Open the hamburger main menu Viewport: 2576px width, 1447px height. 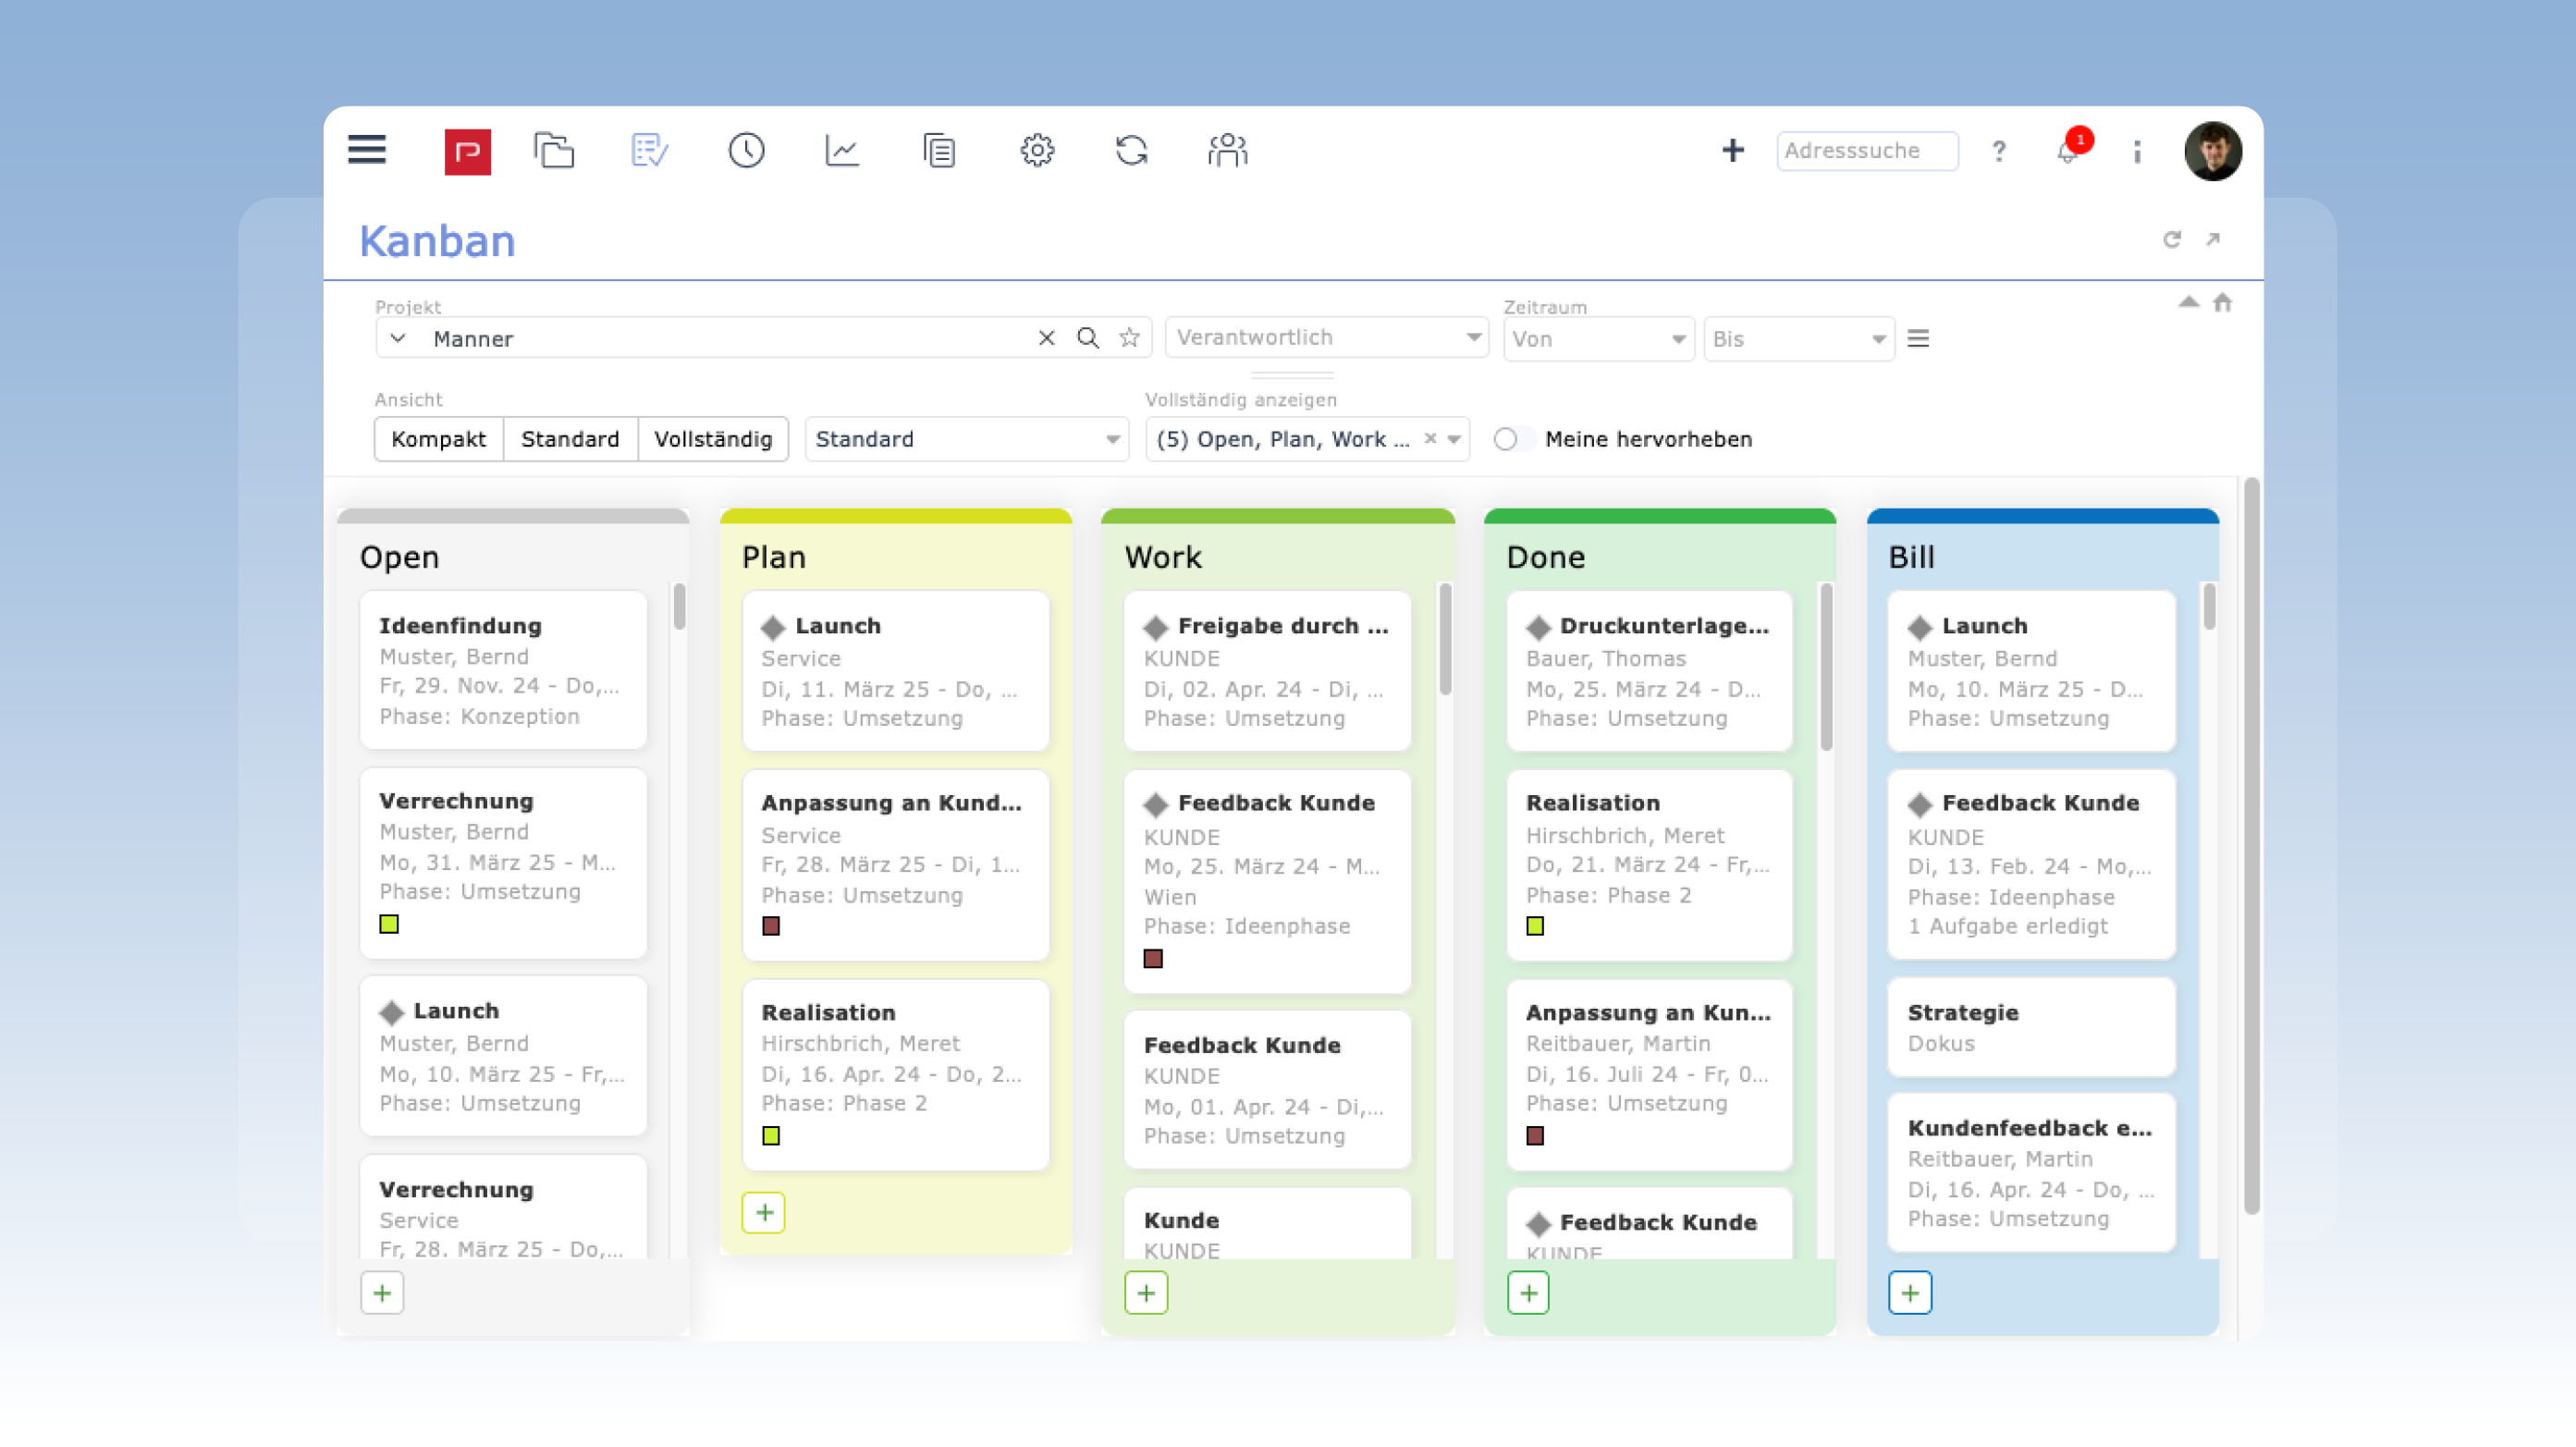(x=367, y=150)
